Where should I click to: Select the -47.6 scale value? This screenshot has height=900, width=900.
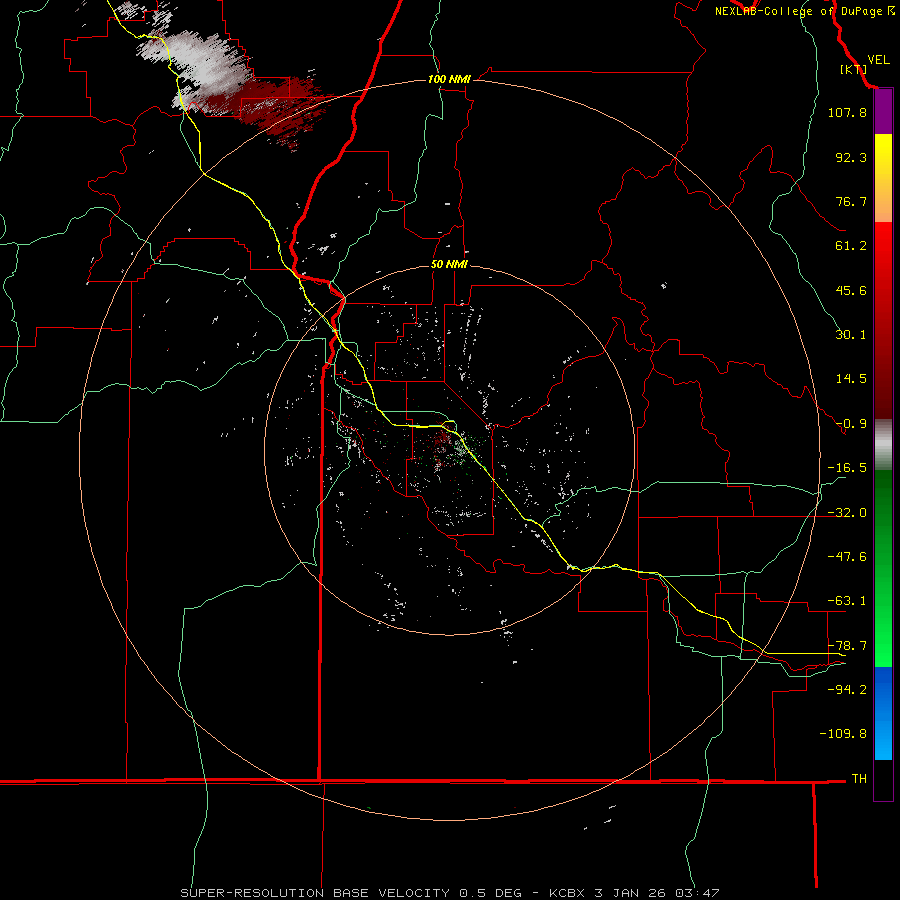pos(847,557)
